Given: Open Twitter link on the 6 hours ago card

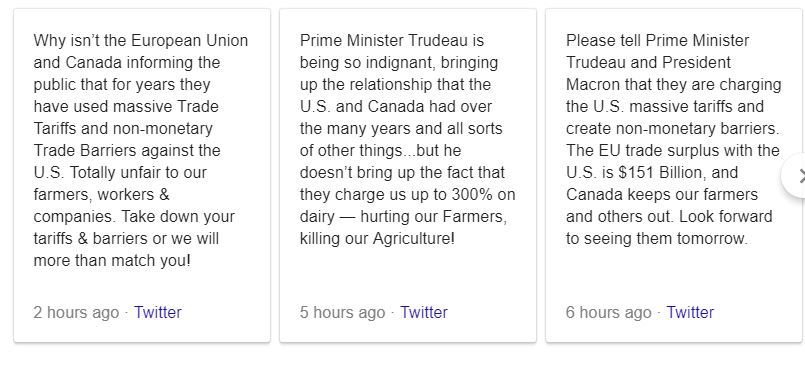Looking at the screenshot, I should 690,312.
